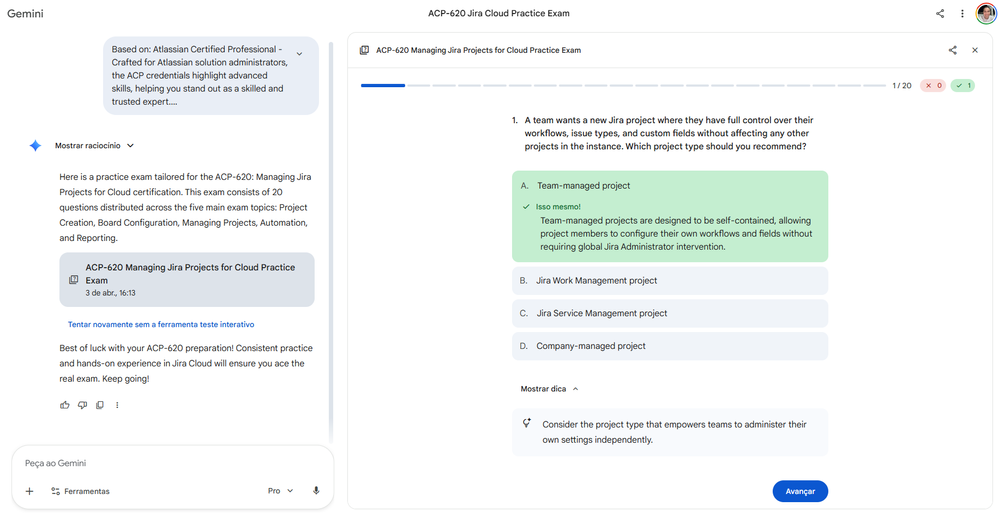Close the practice exam panel
999x513 pixels.
point(975,50)
